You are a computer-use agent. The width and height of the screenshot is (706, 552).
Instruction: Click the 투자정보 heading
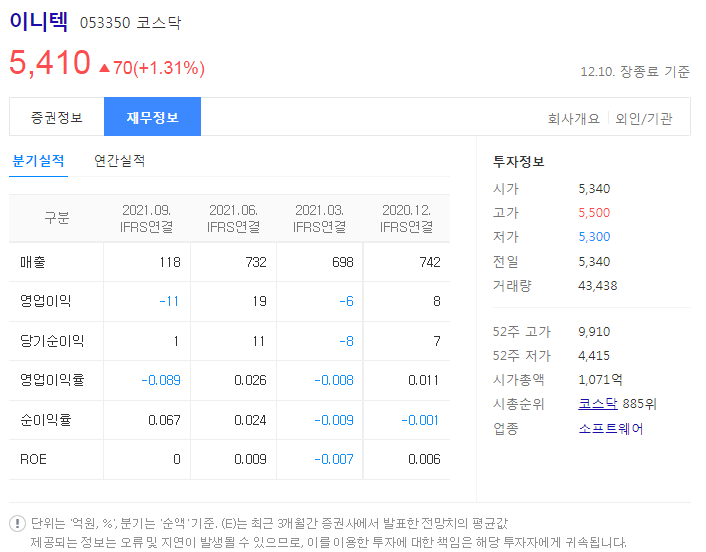(x=519, y=162)
